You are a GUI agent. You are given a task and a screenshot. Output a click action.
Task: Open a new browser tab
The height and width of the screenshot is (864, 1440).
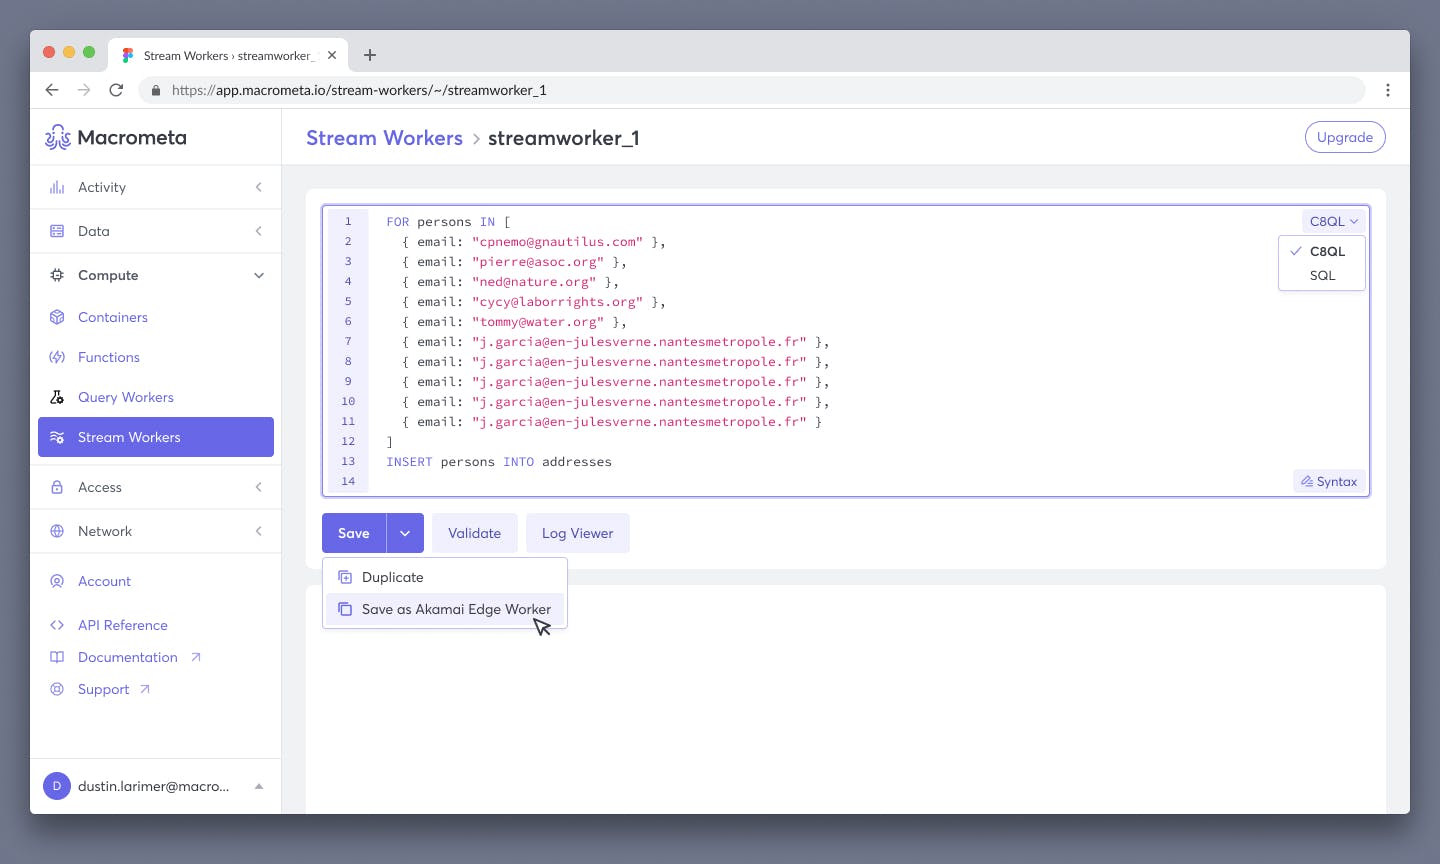click(x=370, y=55)
